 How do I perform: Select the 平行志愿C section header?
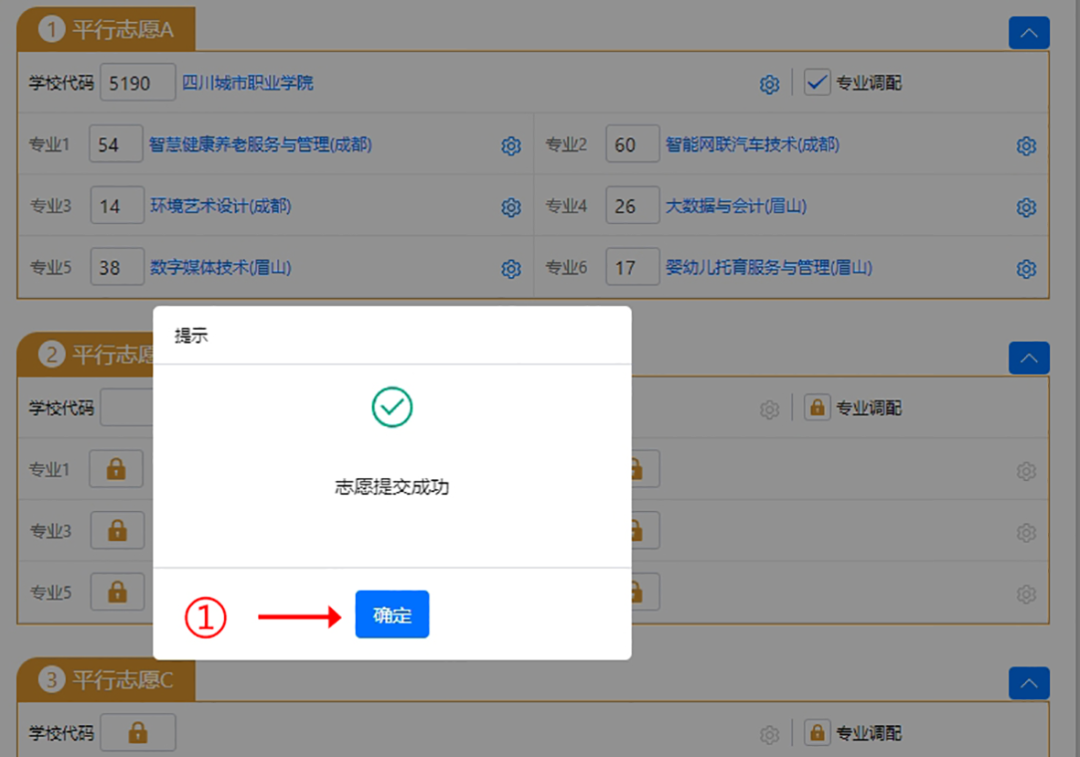coord(105,679)
